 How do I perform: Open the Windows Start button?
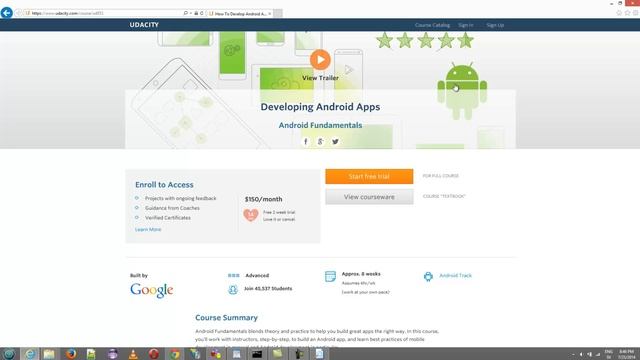click(x=9, y=354)
